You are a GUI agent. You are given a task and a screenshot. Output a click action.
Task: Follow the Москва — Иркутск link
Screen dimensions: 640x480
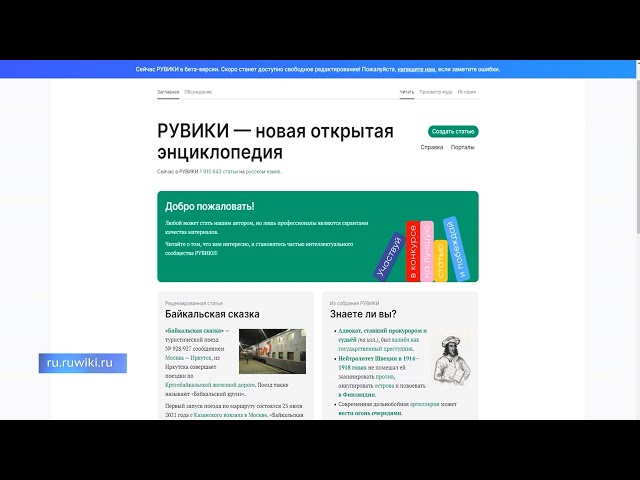click(188, 358)
